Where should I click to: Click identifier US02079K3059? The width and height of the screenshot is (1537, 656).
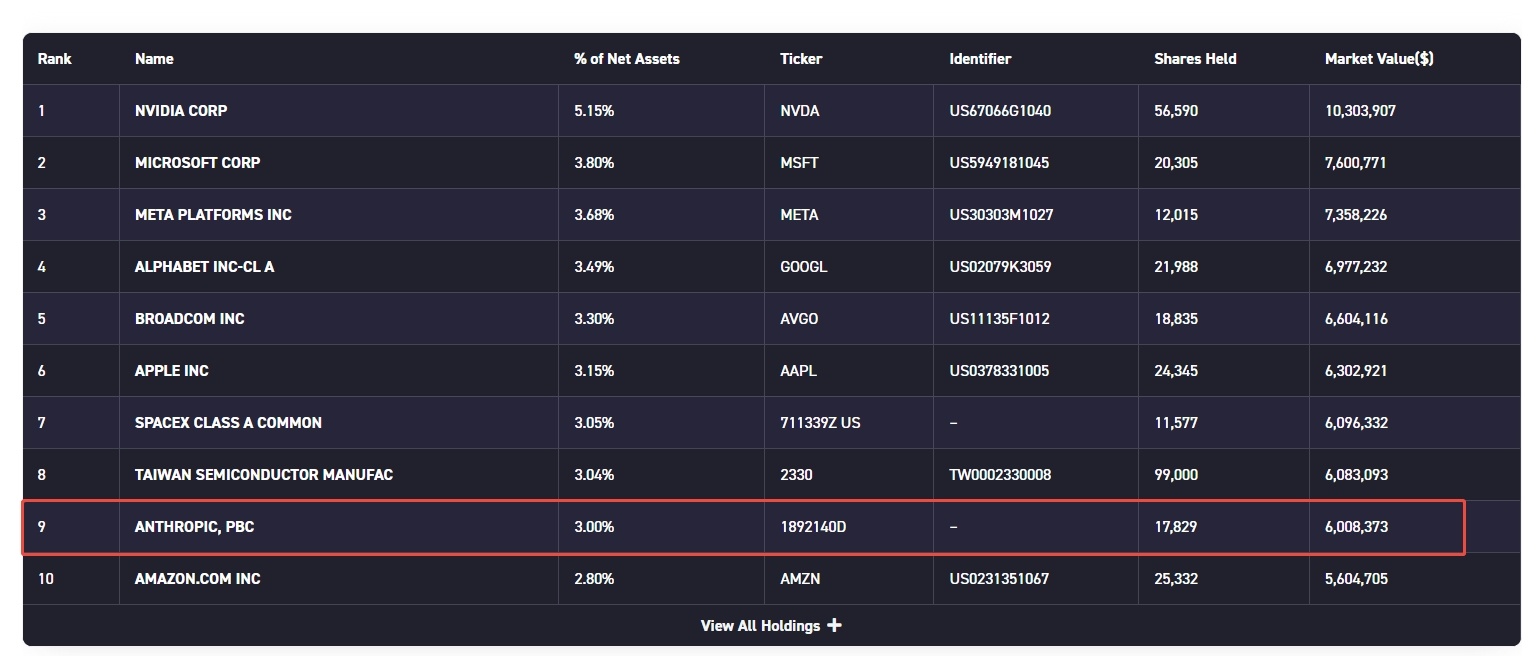pyautogui.click(x=1000, y=267)
